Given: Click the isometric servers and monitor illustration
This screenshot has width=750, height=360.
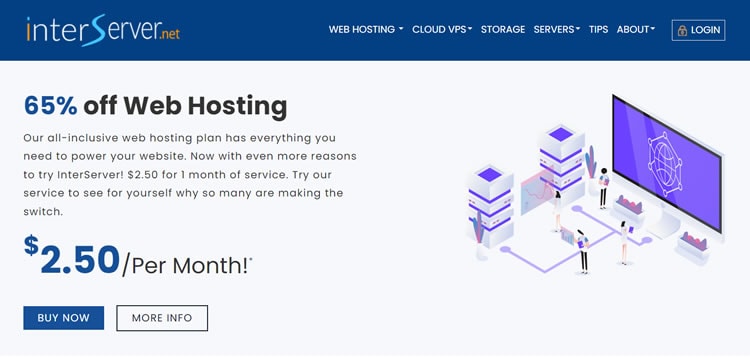Looking at the screenshot, I should (x=595, y=184).
